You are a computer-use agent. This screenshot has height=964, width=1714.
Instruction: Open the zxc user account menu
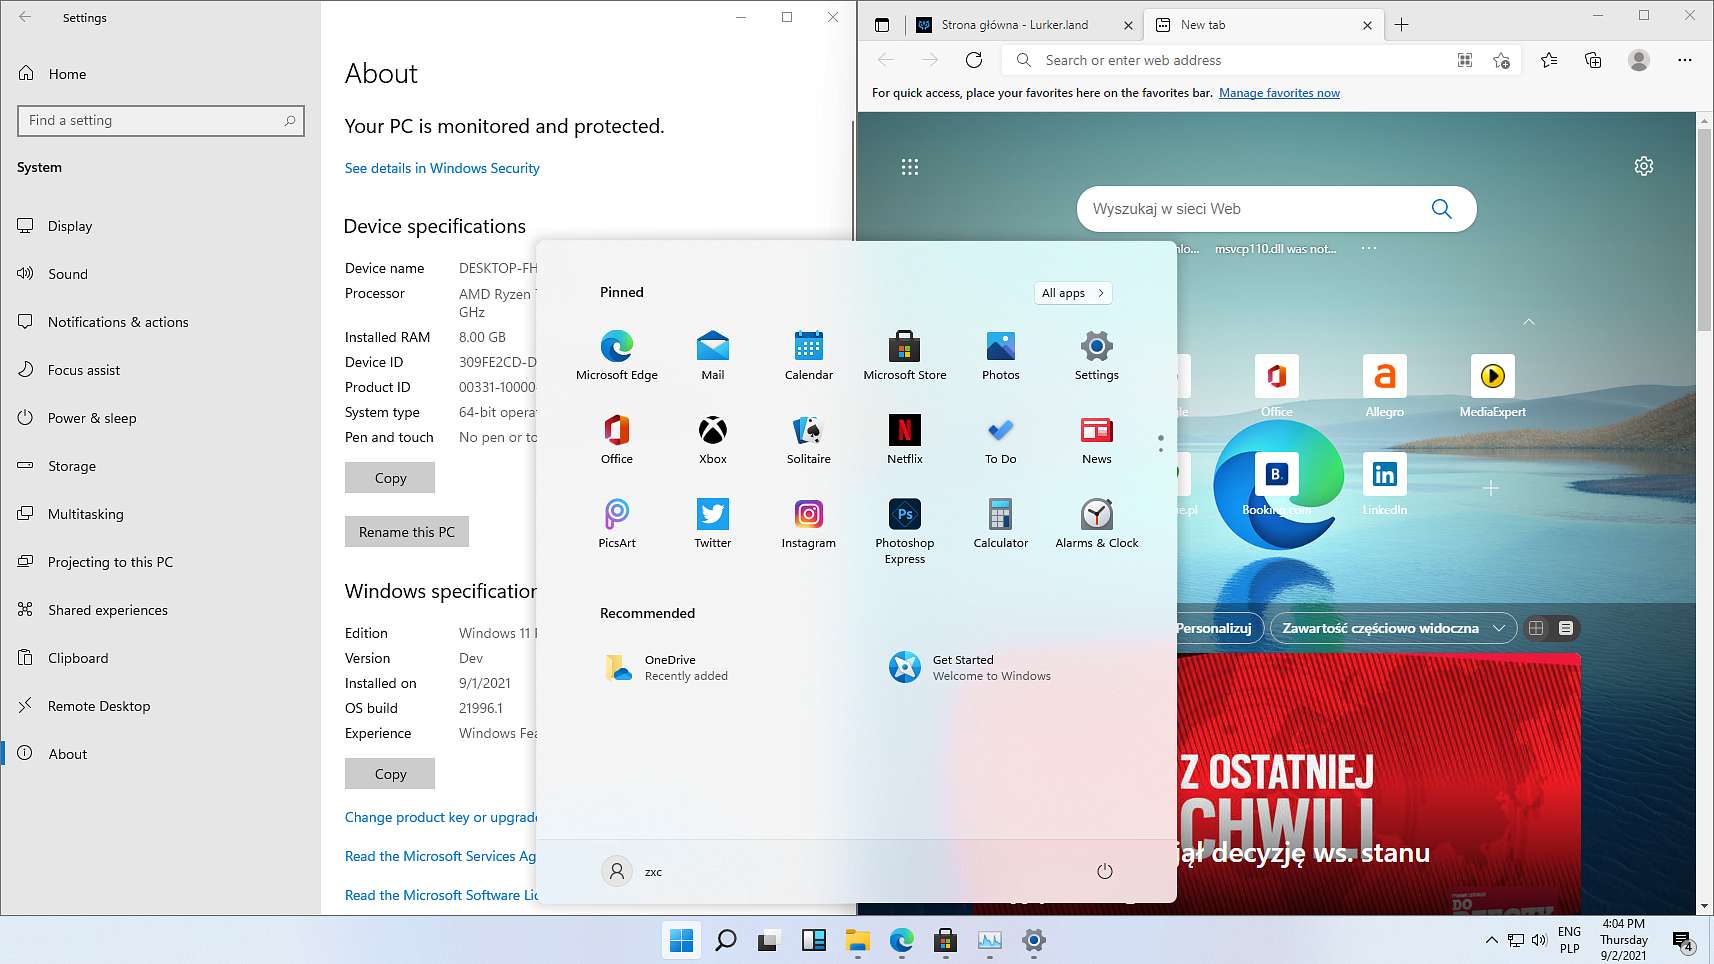coord(633,871)
